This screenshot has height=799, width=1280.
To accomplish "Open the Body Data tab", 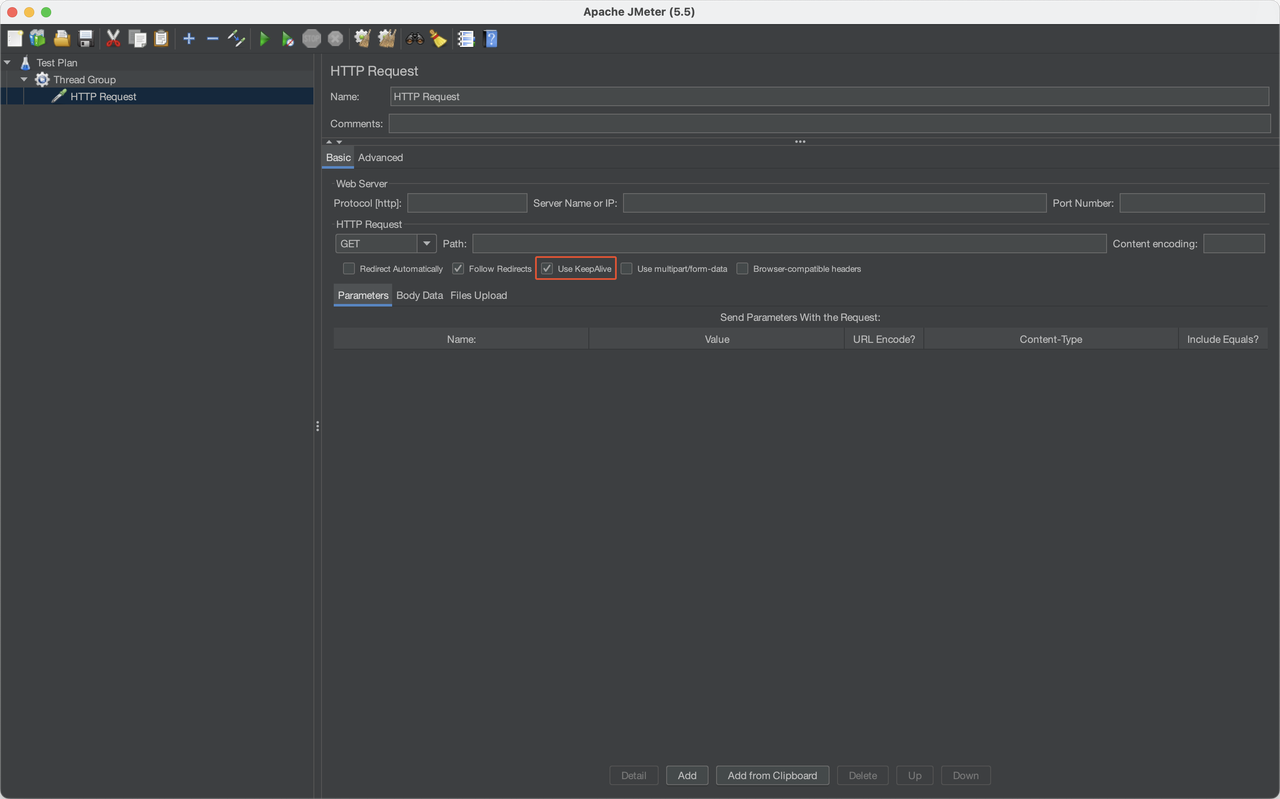I will click(x=419, y=295).
